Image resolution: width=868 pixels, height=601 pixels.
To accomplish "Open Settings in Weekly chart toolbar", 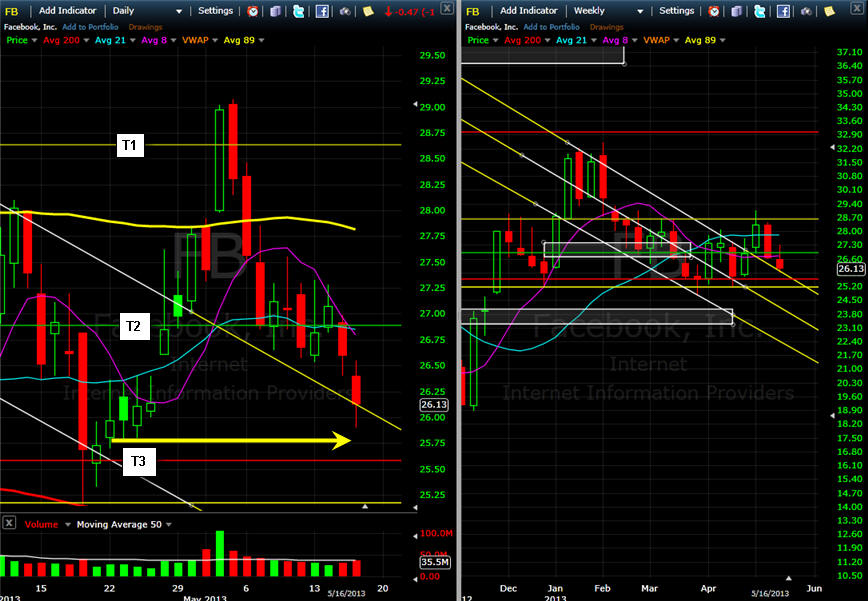I will coord(676,11).
